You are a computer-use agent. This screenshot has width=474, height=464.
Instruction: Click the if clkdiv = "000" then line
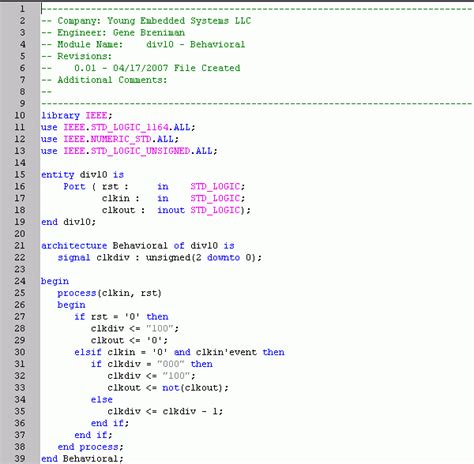point(152,364)
